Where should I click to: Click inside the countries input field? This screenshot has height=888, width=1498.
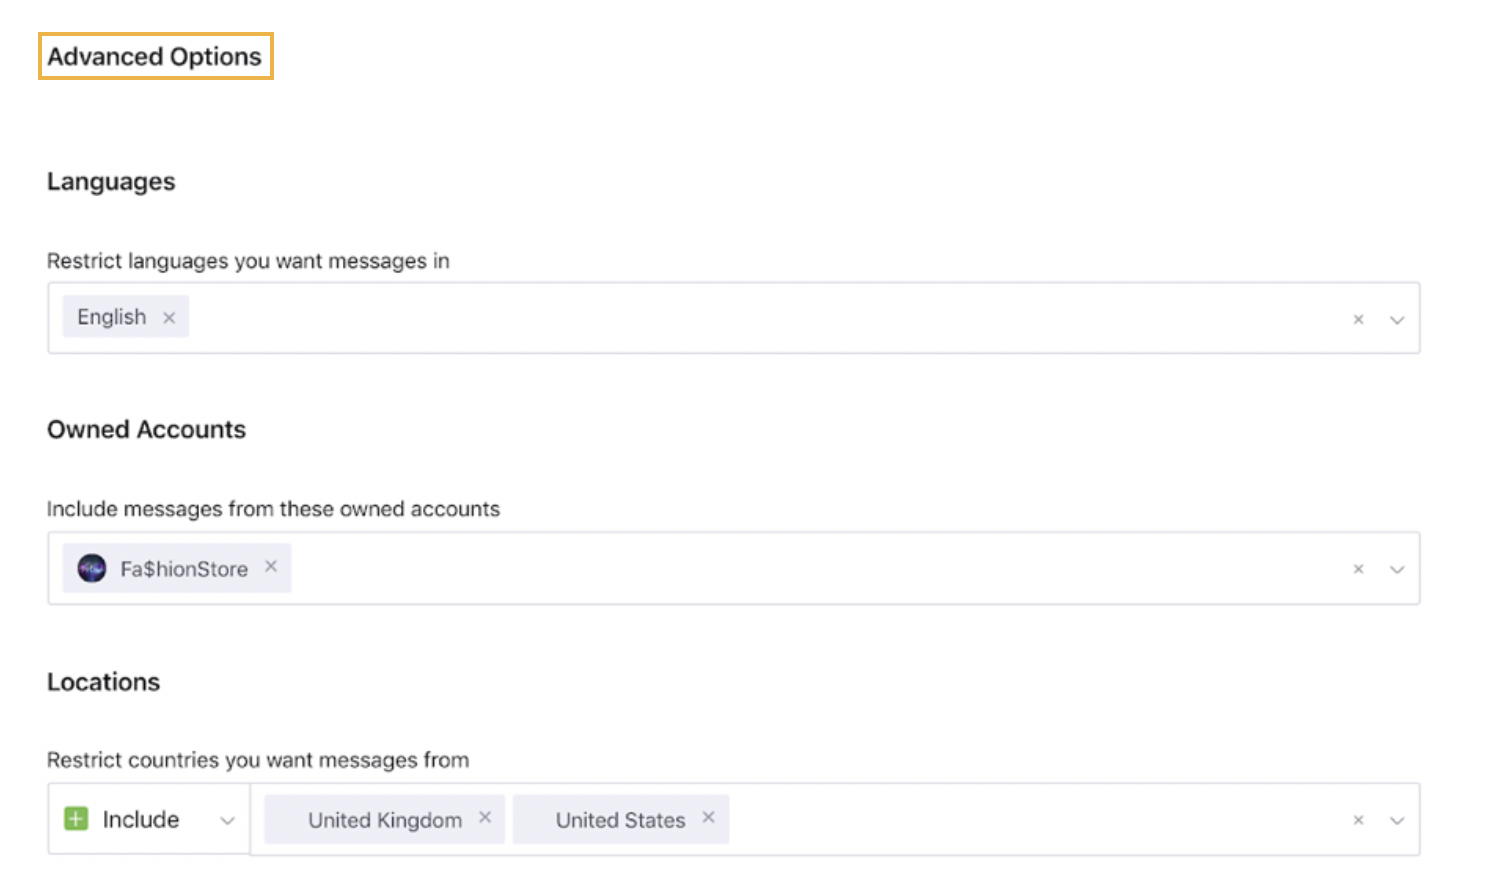835,819
